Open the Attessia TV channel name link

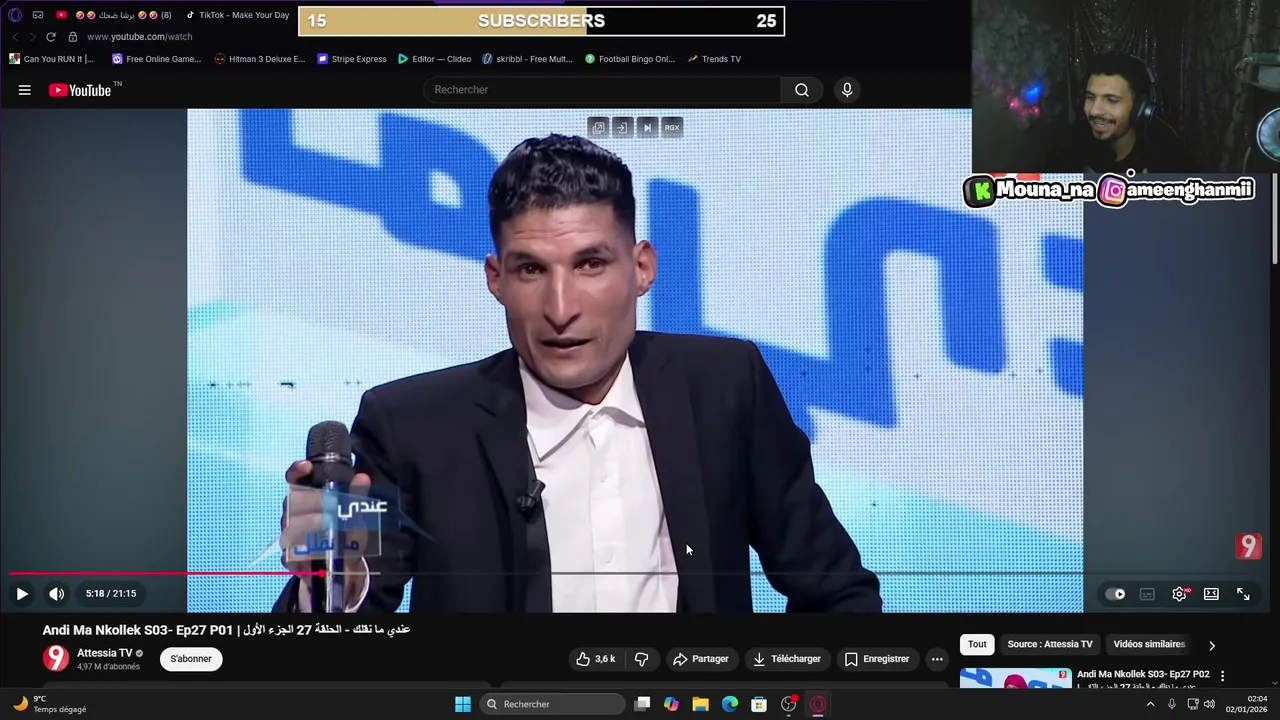pos(105,653)
